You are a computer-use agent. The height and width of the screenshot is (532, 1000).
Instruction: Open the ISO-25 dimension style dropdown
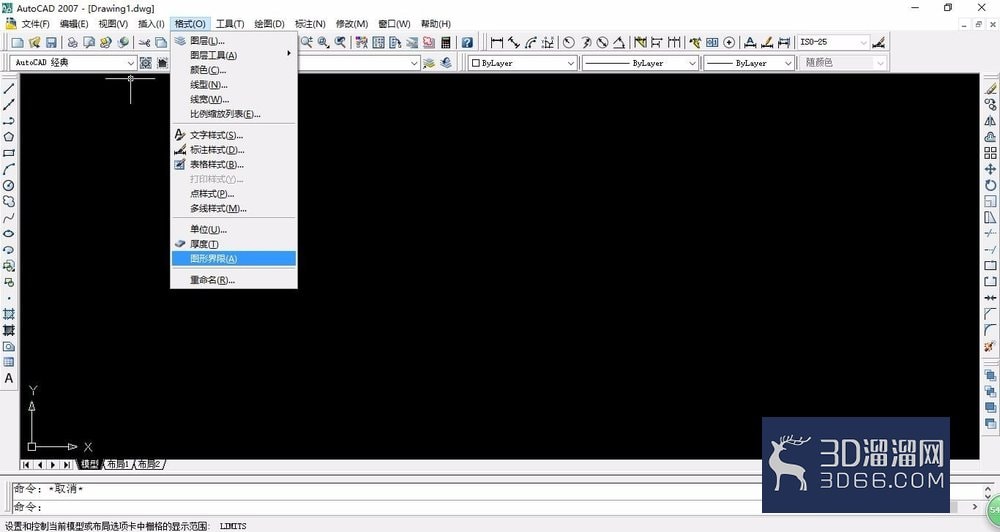coord(864,43)
